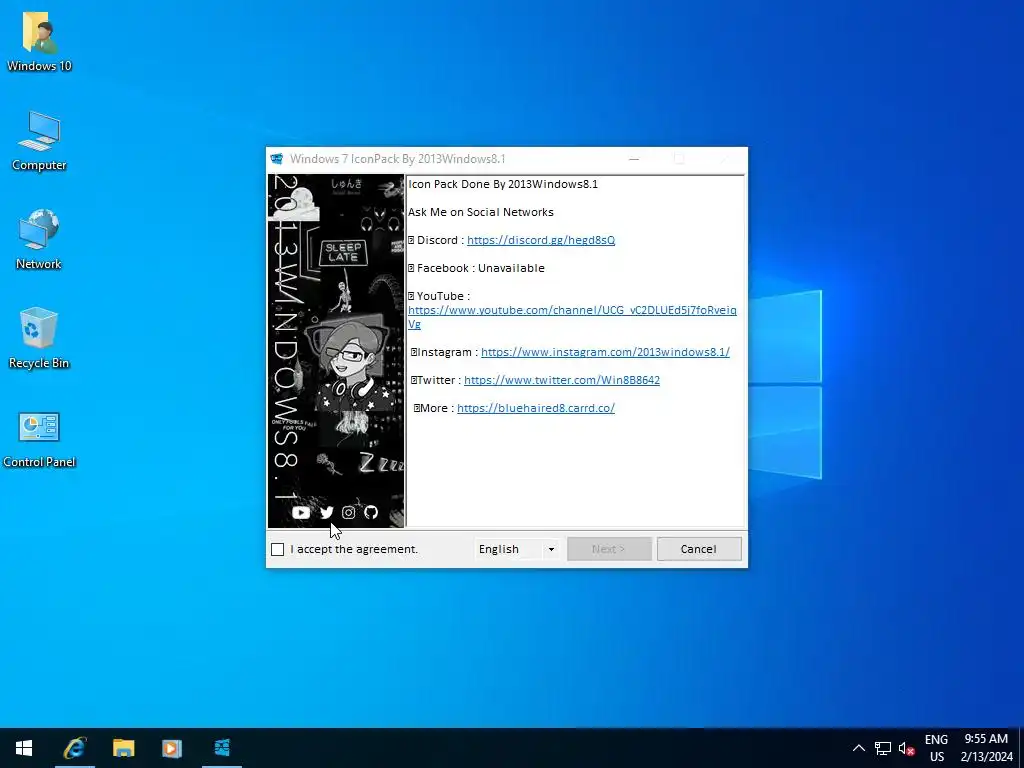Viewport: 1024px width, 768px height.
Task: Select the Network desktop icon
Action: click(39, 239)
